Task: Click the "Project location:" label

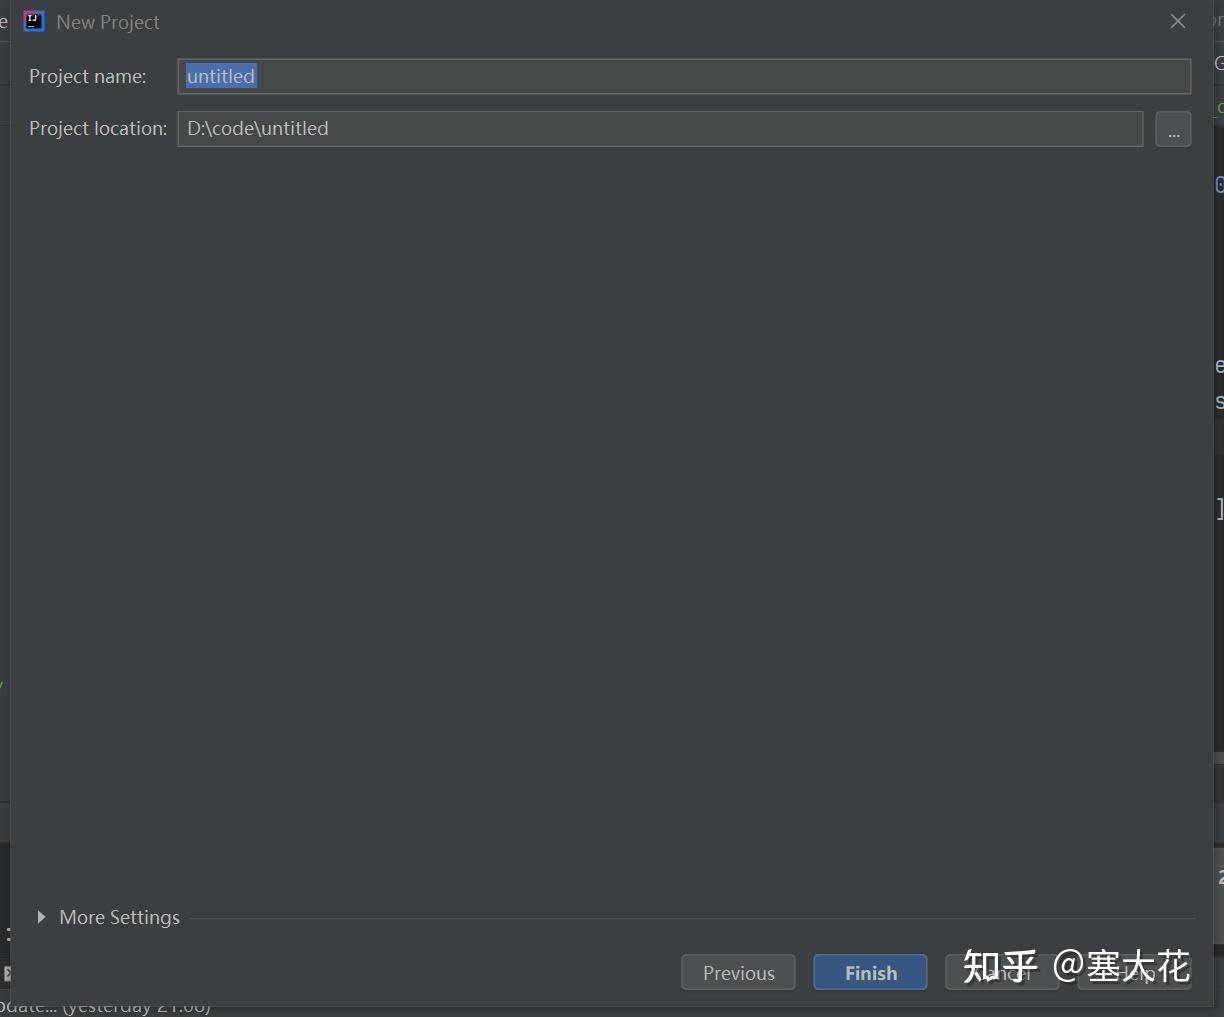Action: (97, 128)
